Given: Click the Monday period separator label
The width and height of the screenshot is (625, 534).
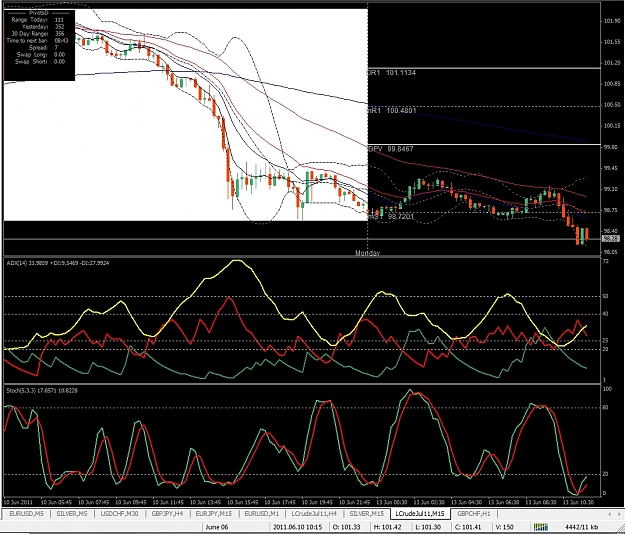Looking at the screenshot, I should point(368,253).
